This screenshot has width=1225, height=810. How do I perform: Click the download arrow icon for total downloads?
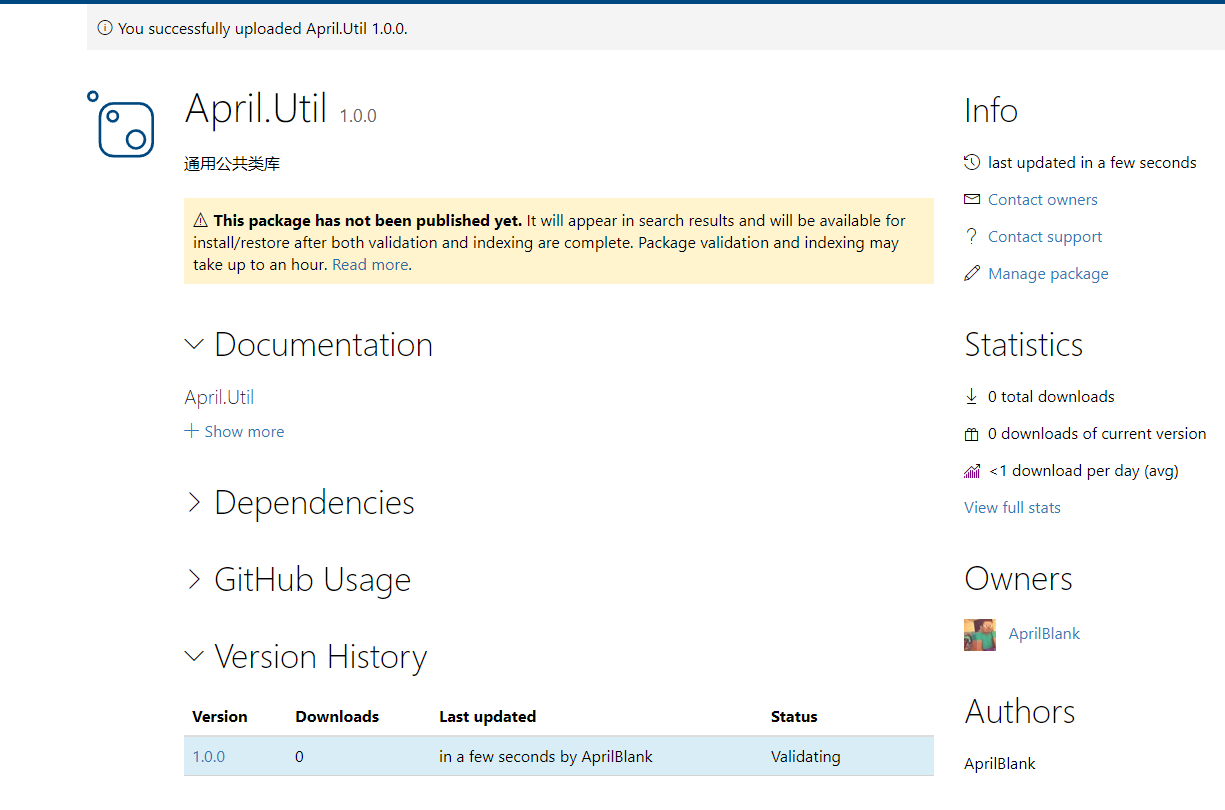(971, 396)
